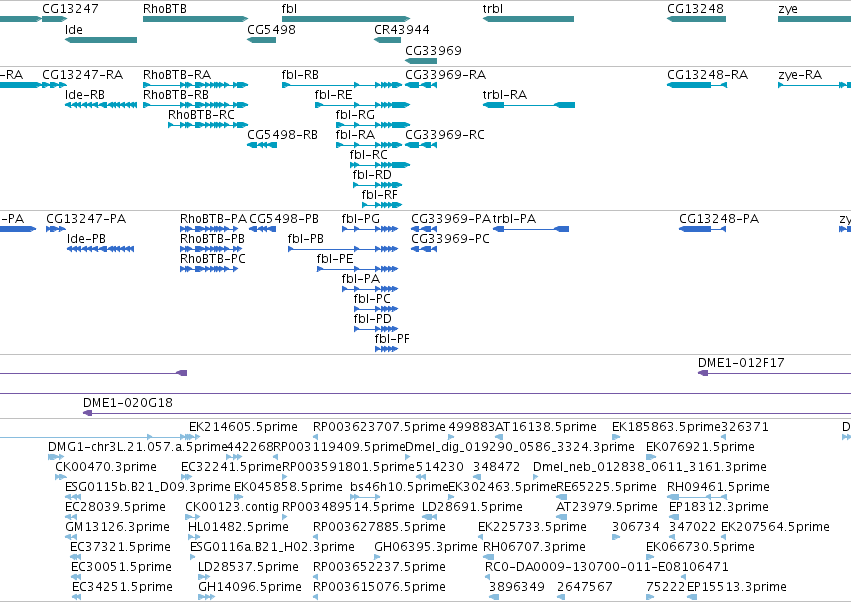851x602 pixels.
Task: Select the CG13247-PA protein label
Action: click(86, 219)
